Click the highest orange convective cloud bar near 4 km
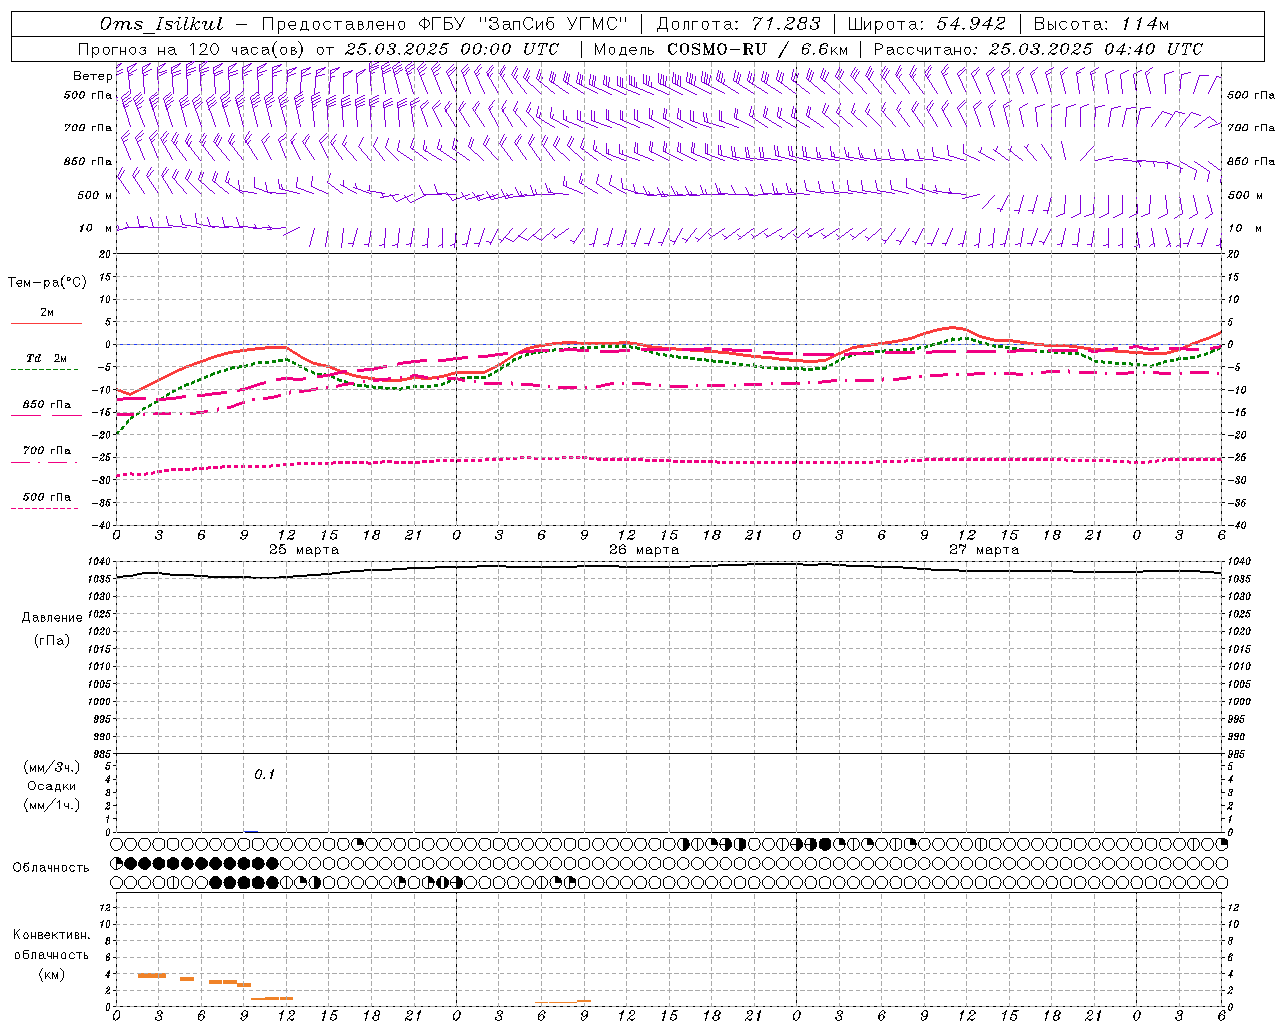 (x=152, y=975)
